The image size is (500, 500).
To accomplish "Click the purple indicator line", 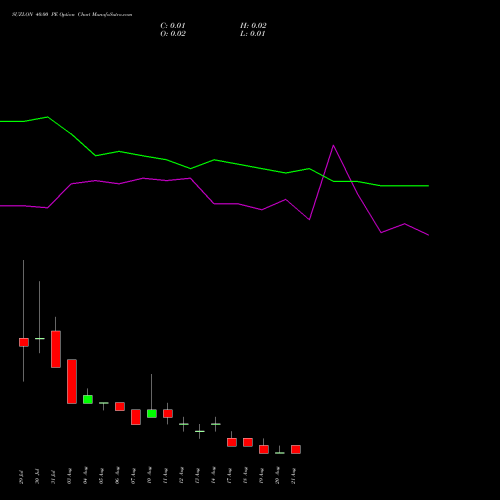I will click(x=213, y=203).
